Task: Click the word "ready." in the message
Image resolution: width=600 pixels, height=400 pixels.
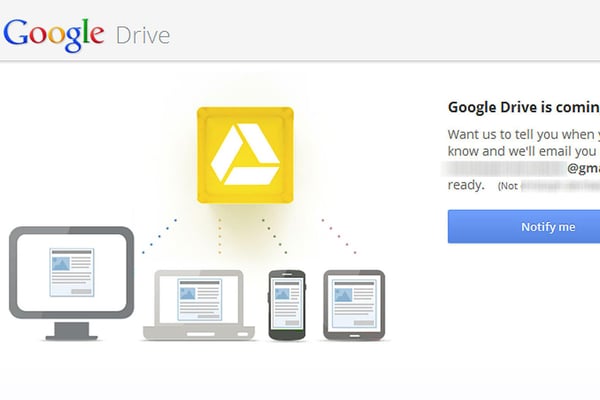Action: click(x=467, y=185)
